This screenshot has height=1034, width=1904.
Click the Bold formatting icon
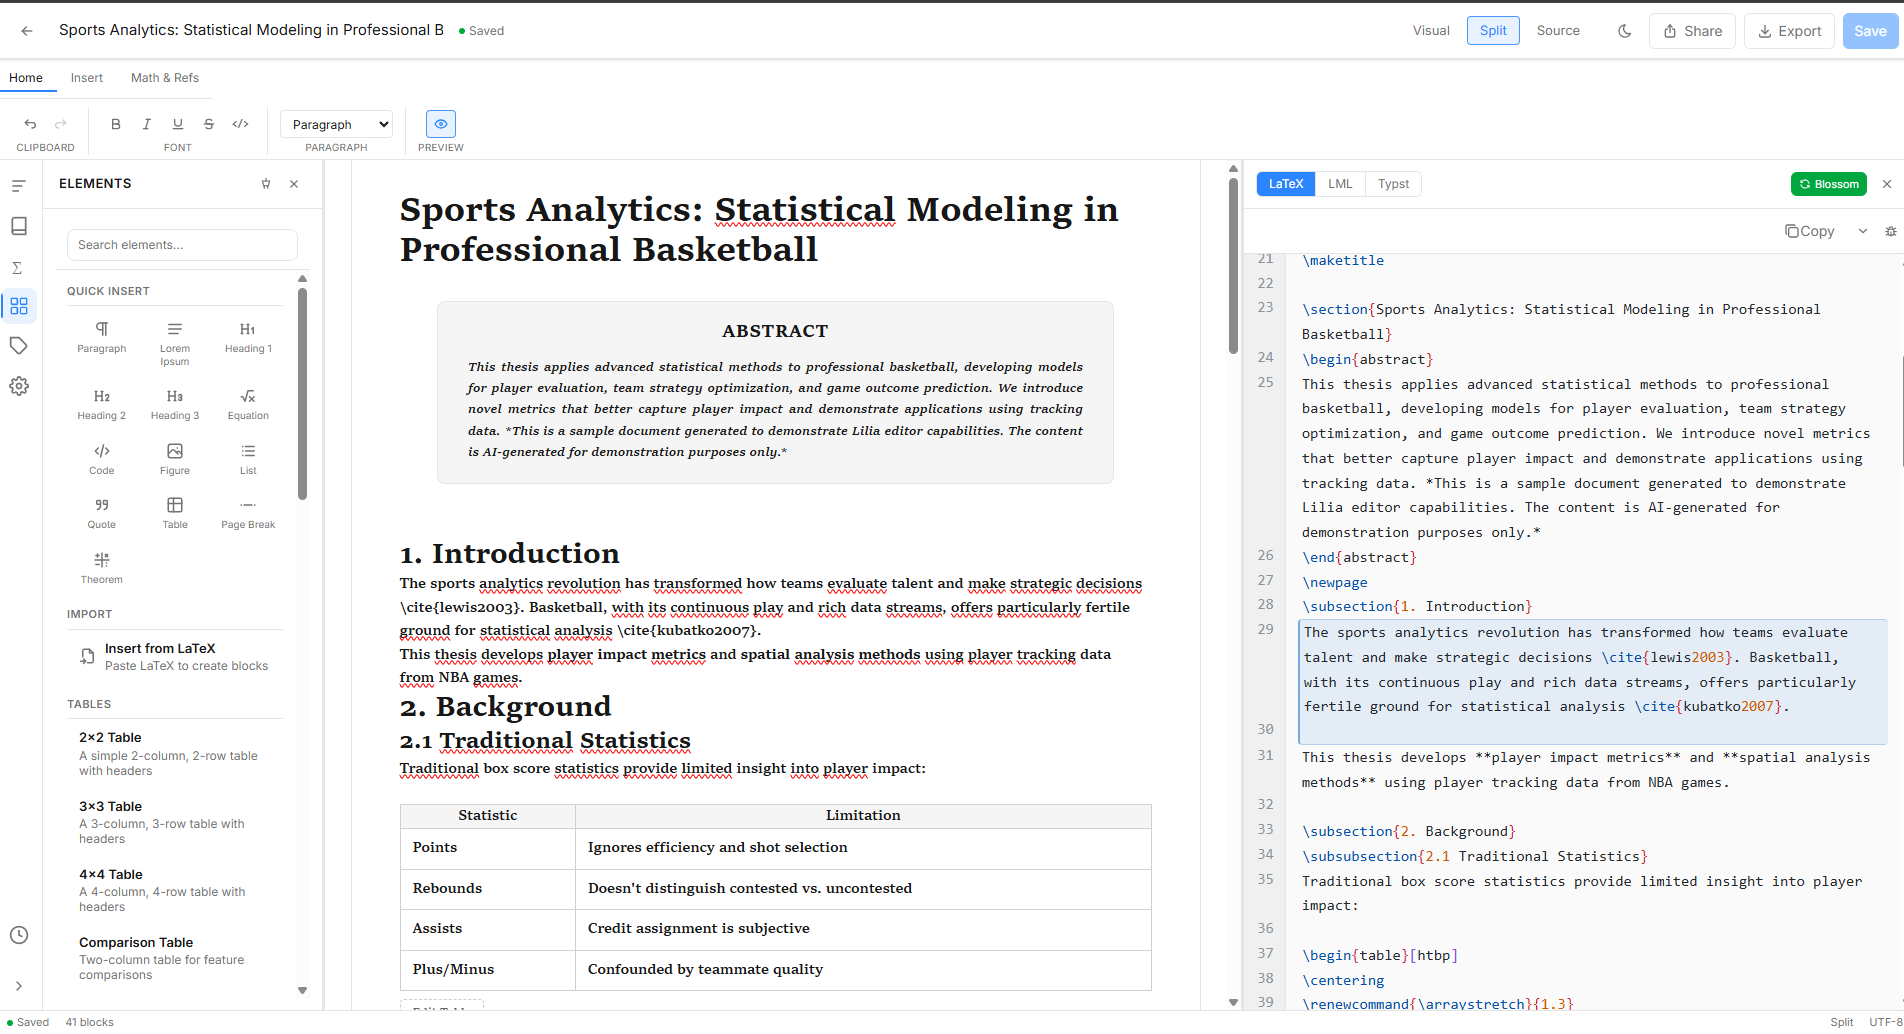116,124
